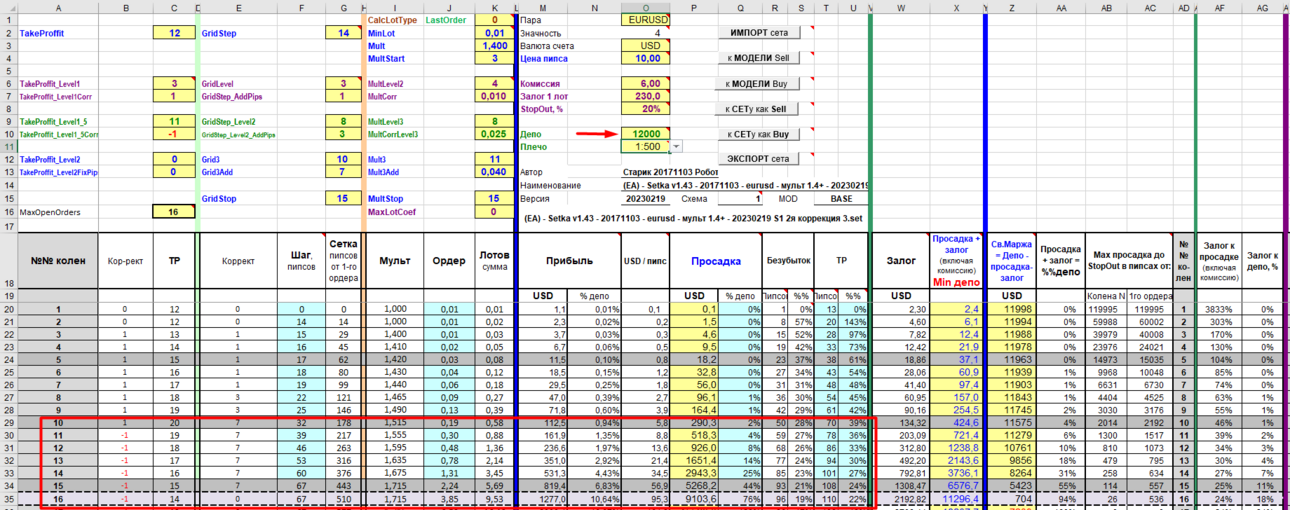Viewport: 1290px width, 510px height.
Task: Click the Прибыль table header
Action: click(x=569, y=260)
